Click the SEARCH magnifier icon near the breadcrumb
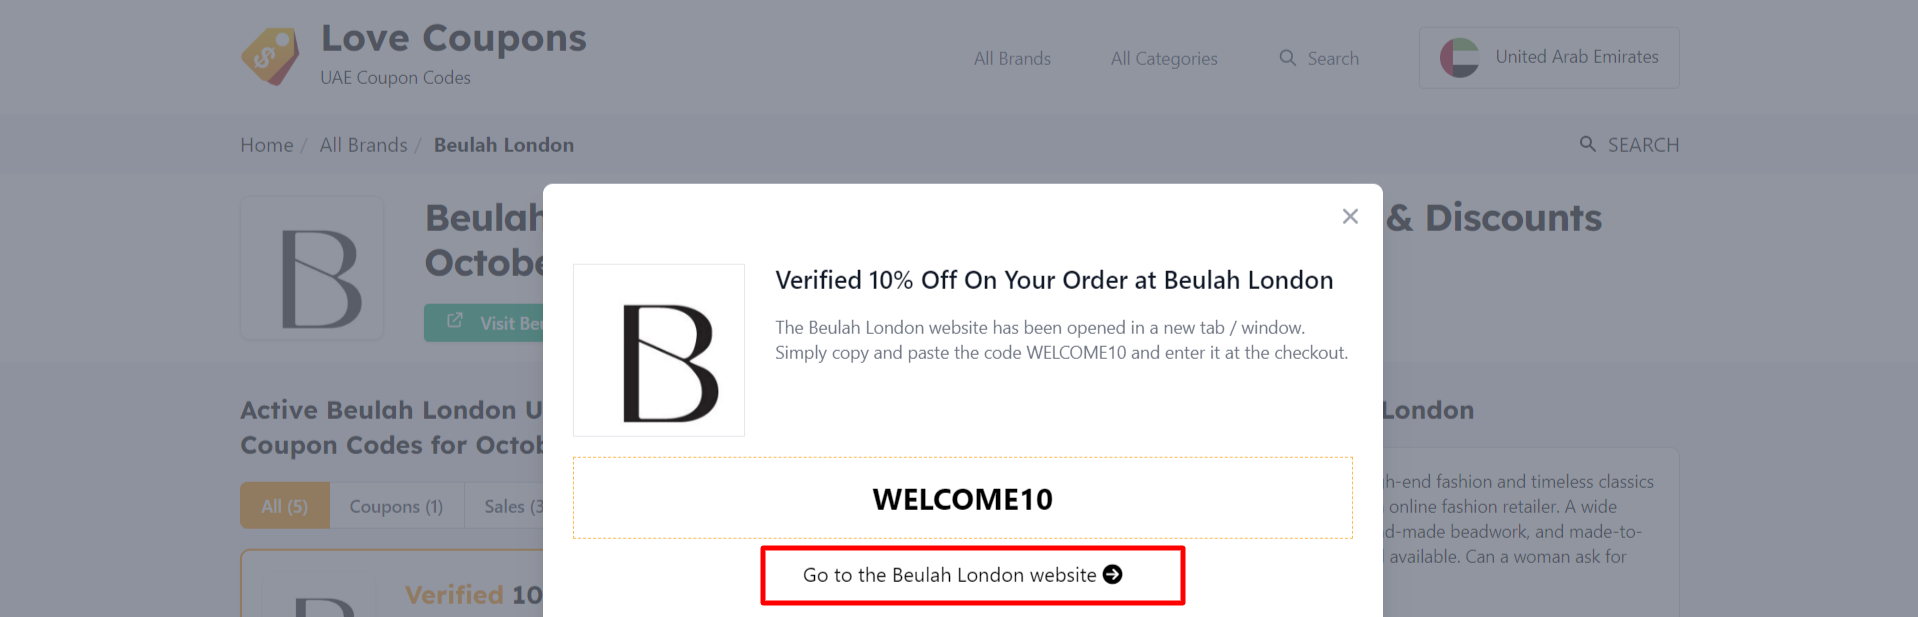This screenshot has width=1918, height=617. (x=1588, y=144)
